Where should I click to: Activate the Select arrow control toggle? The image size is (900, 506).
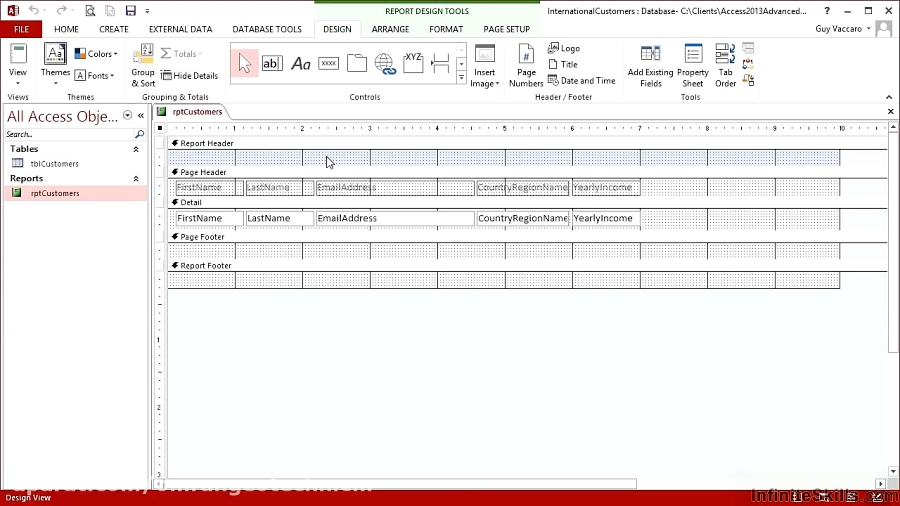[244, 64]
